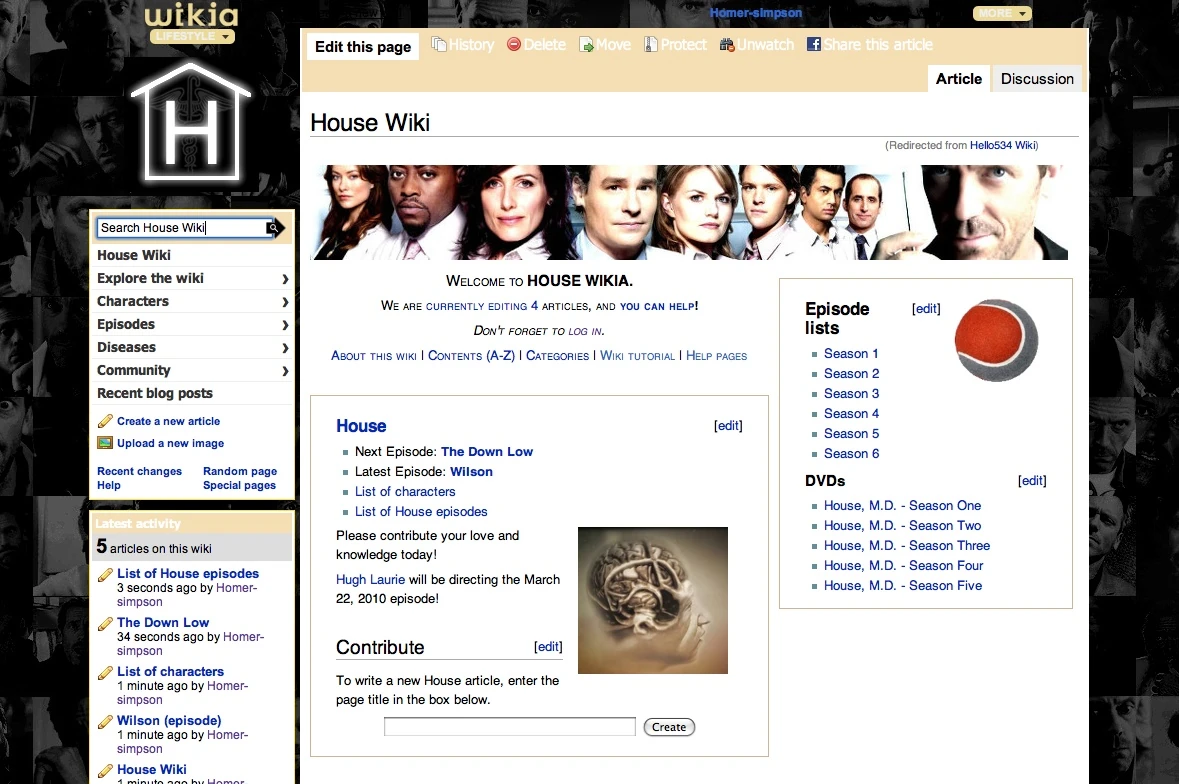Click pencil icon beside Create a new article
Image resolution: width=1179 pixels, height=784 pixels.
tap(105, 421)
